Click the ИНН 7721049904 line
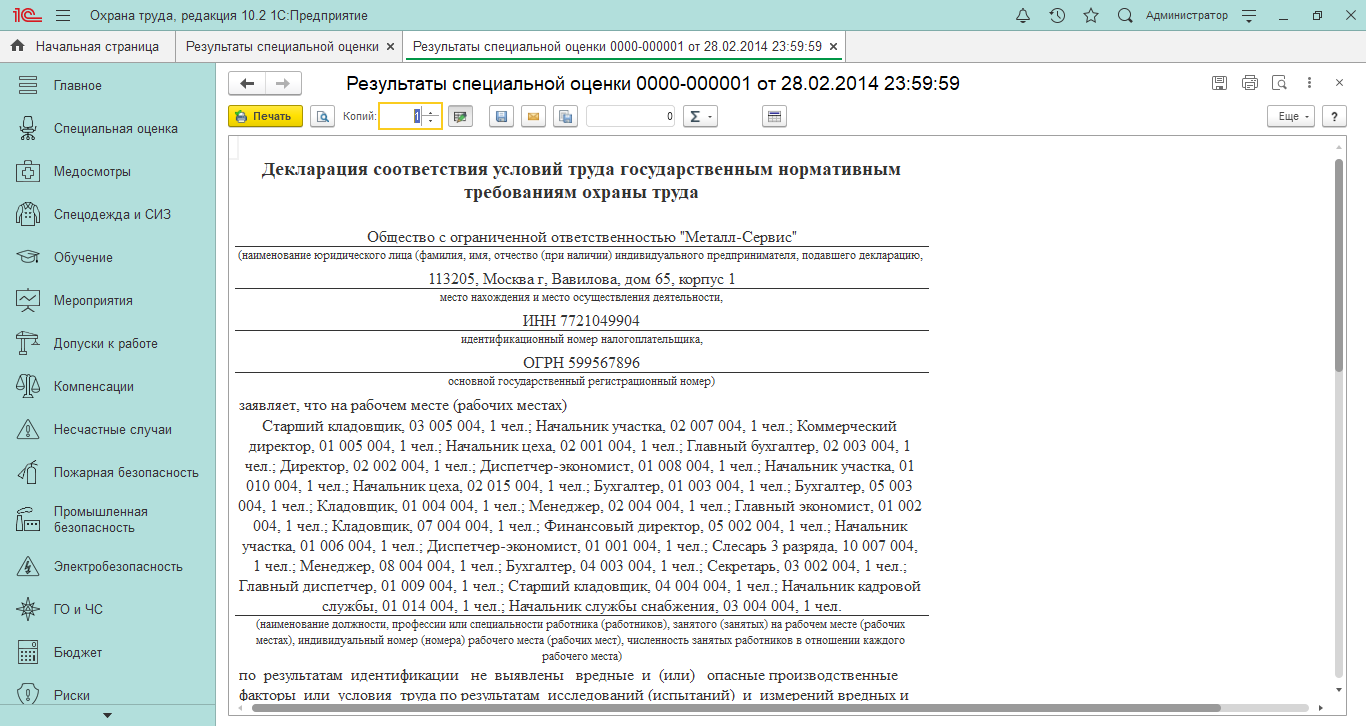Viewport: 1366px width, 726px height. 581,321
